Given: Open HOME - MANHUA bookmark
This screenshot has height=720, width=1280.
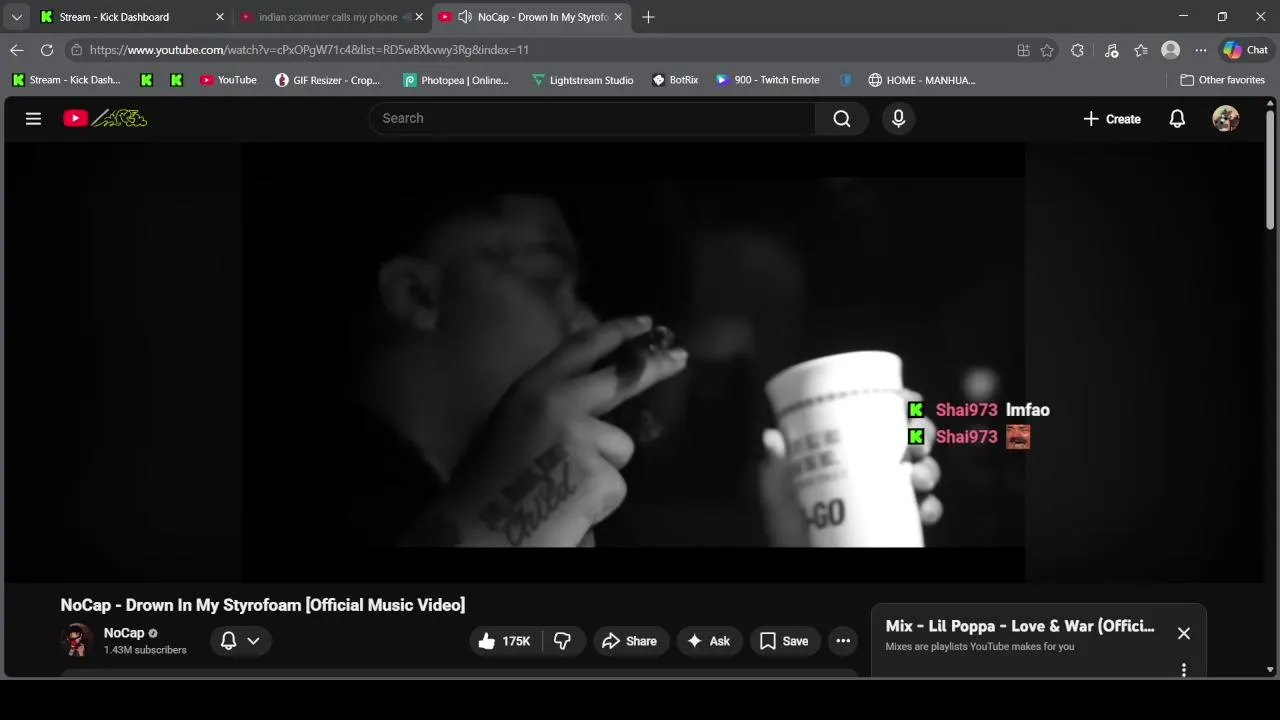Looking at the screenshot, I should tap(922, 80).
